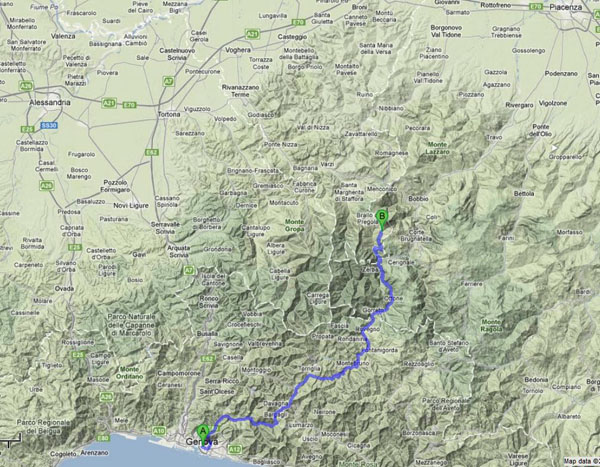600x467 pixels.
Task: Click the green destination marker B
Action: (382, 218)
